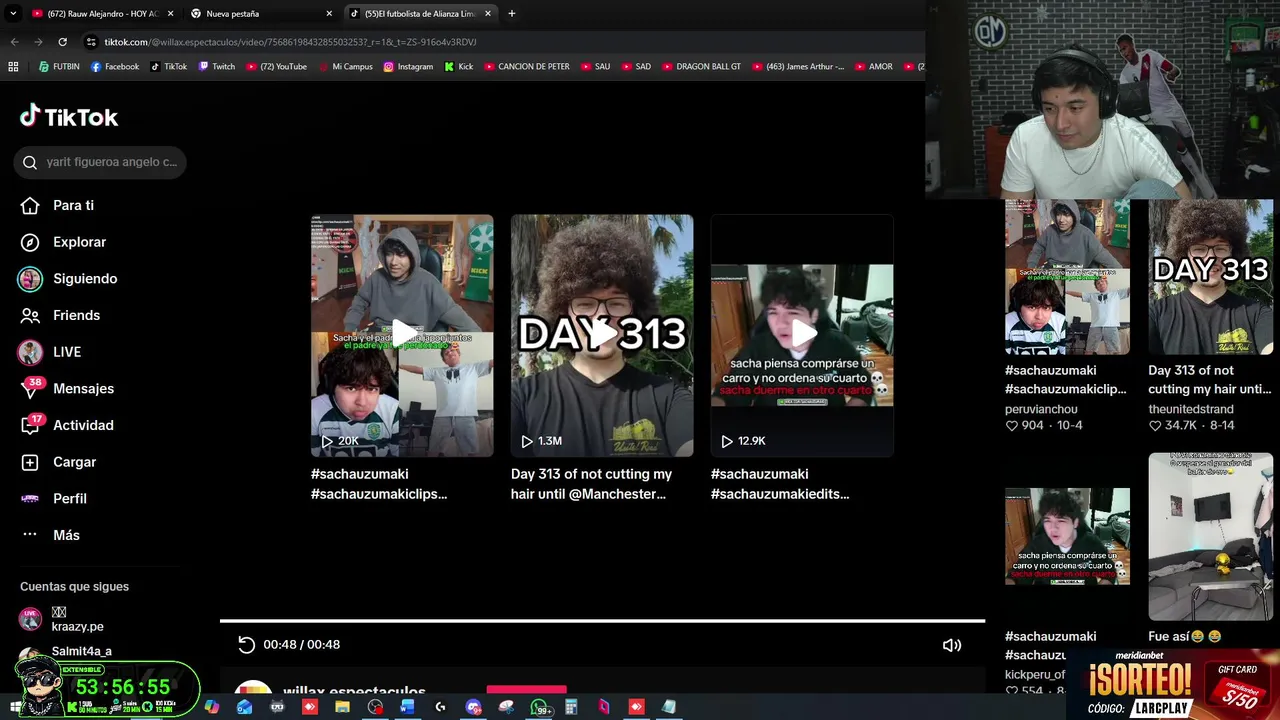1280x720 pixels.
Task: Open the Twitch bookmark
Action: 217,67
